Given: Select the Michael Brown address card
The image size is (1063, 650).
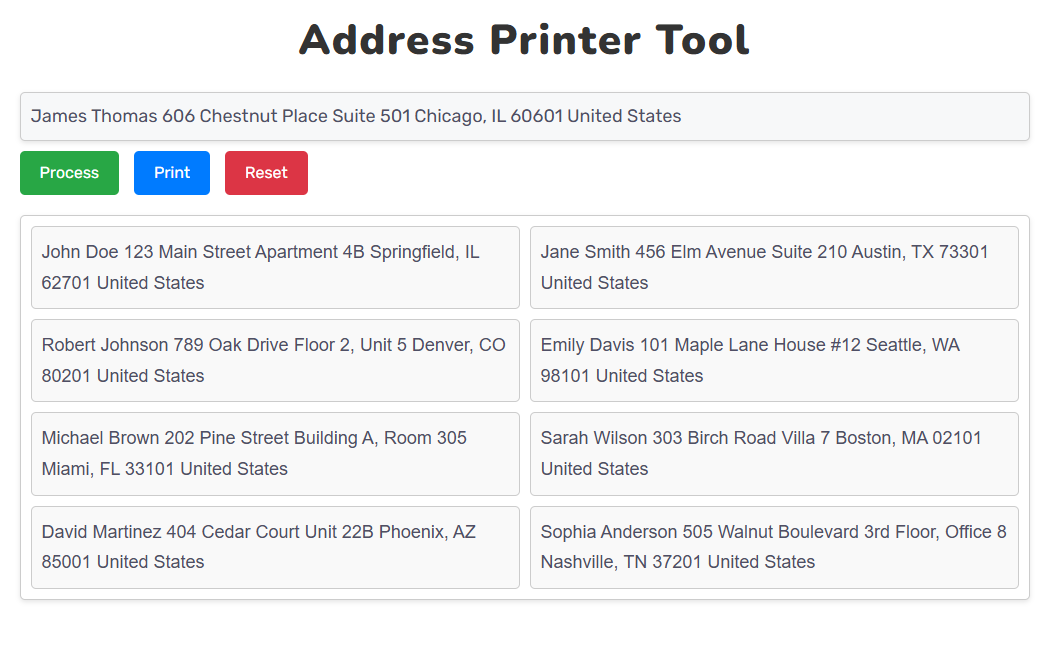Looking at the screenshot, I should click(275, 453).
